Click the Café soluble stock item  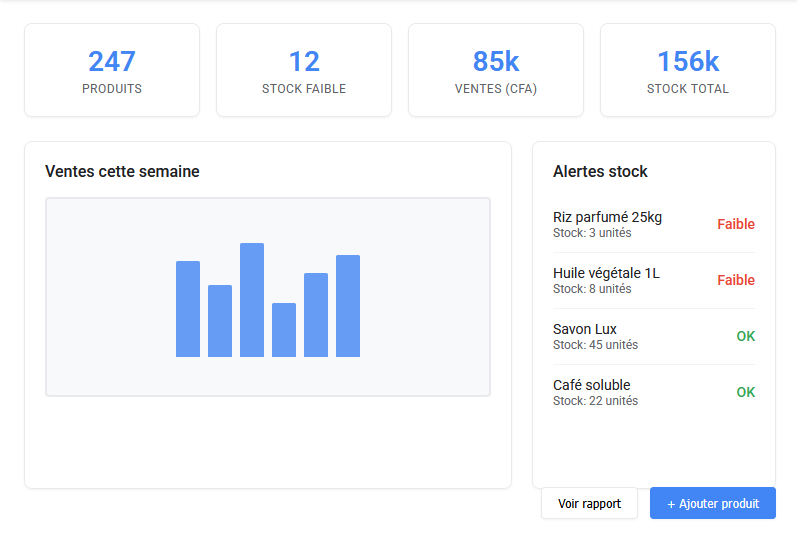595,392
